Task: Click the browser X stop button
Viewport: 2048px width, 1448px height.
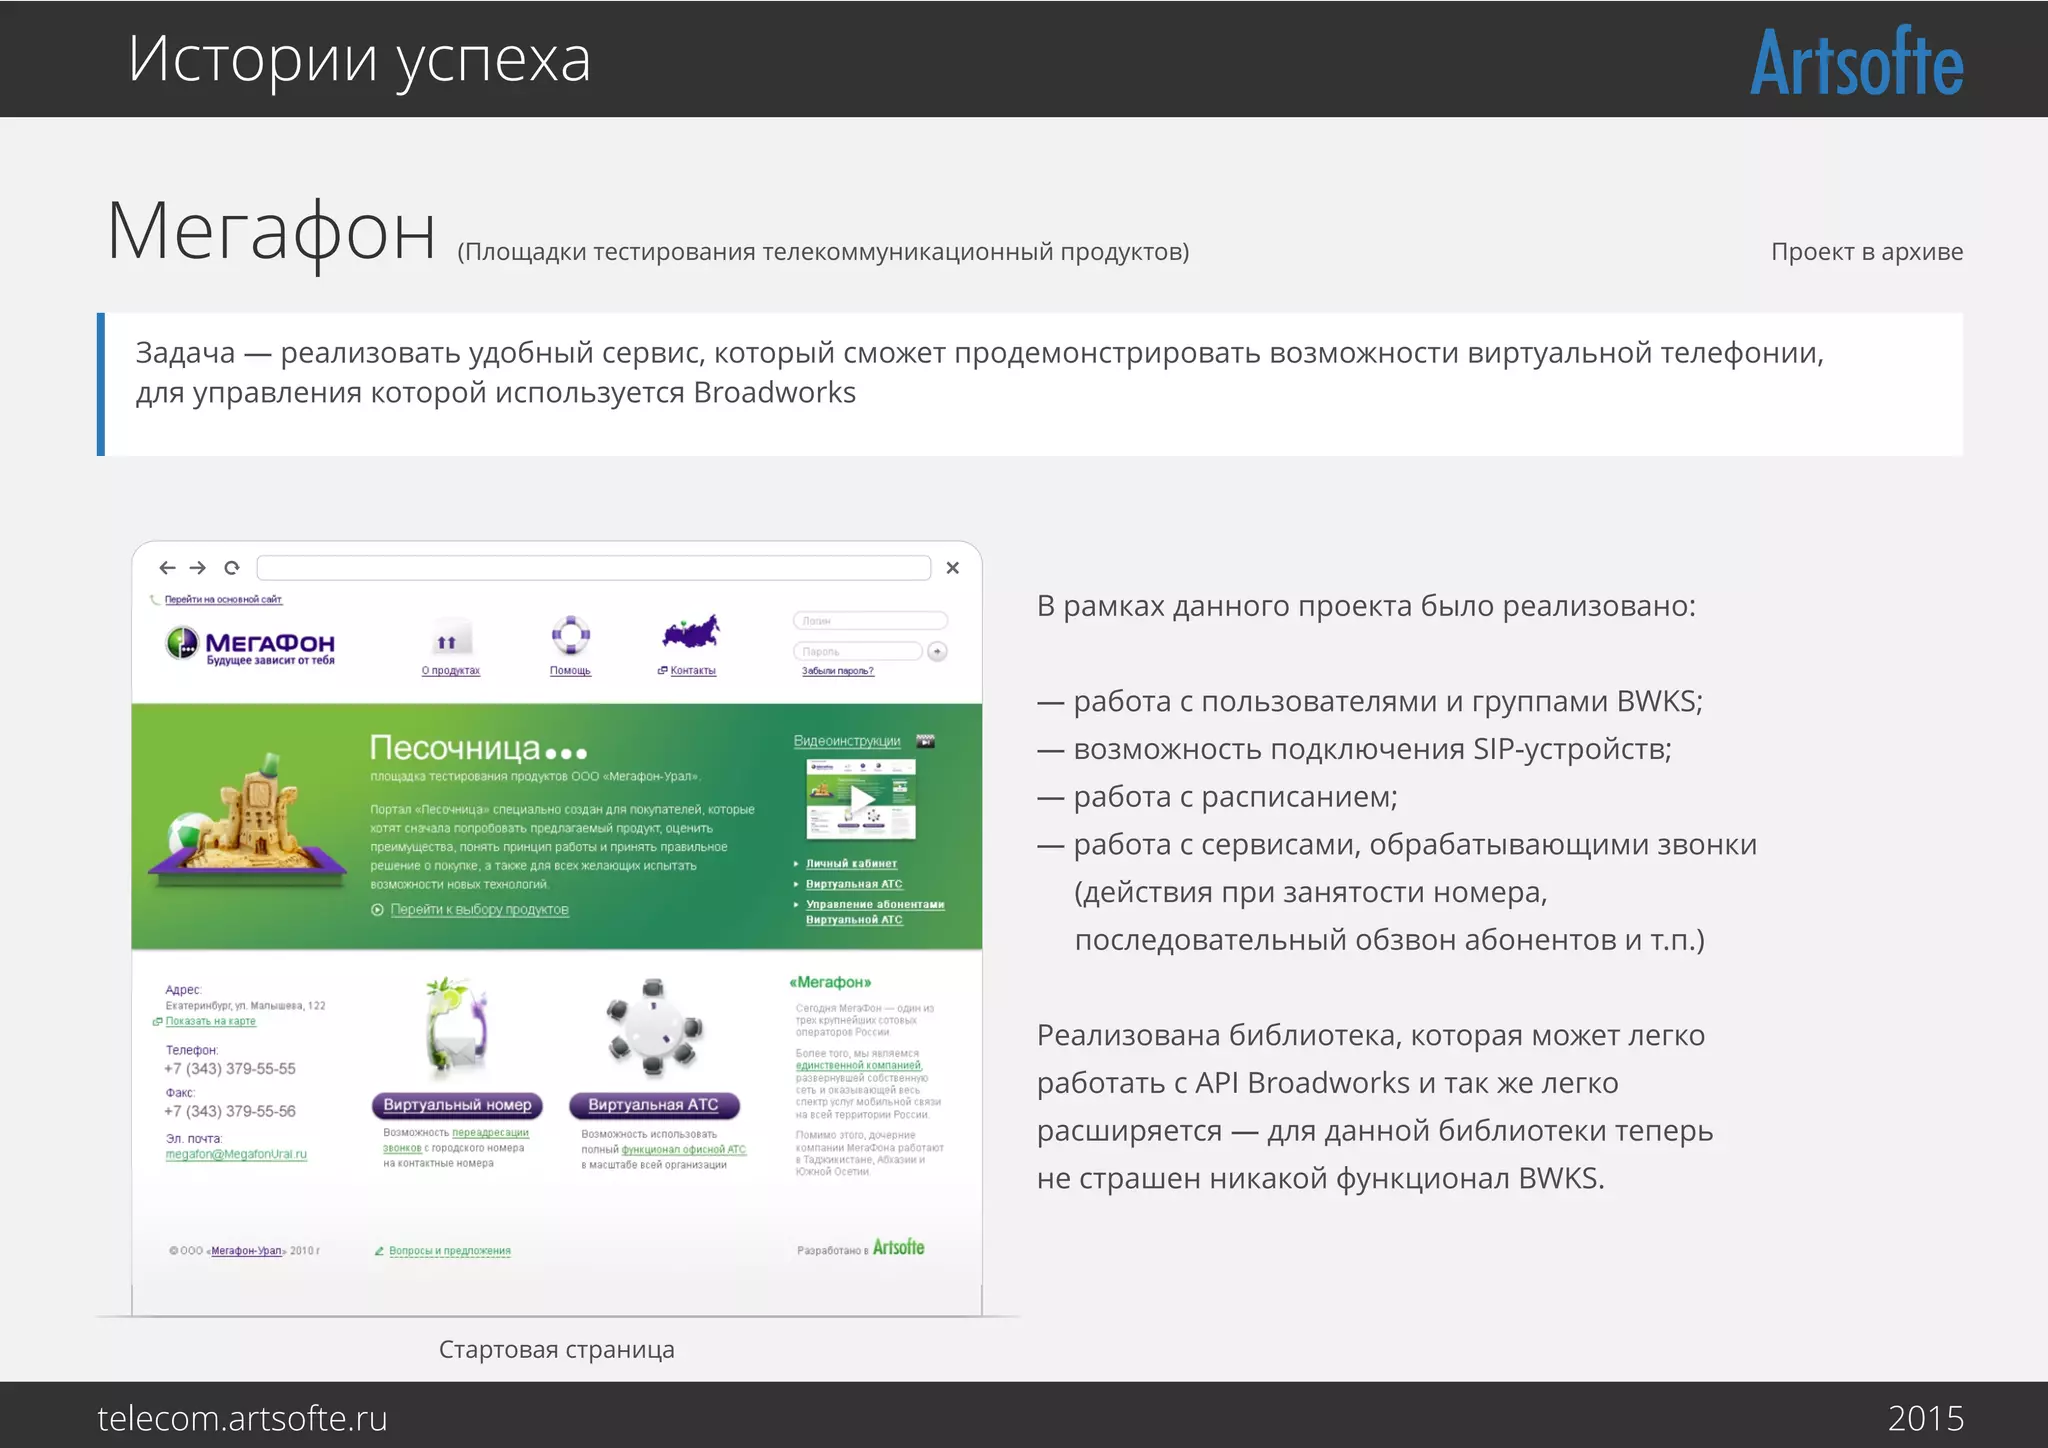Action: [x=953, y=568]
